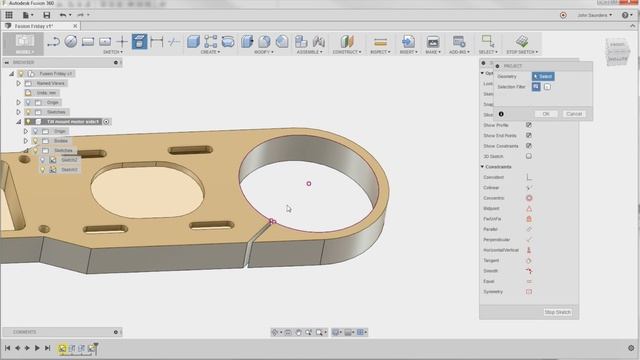Expand the Bodies tree node
The image size is (640, 360).
pos(26,141)
